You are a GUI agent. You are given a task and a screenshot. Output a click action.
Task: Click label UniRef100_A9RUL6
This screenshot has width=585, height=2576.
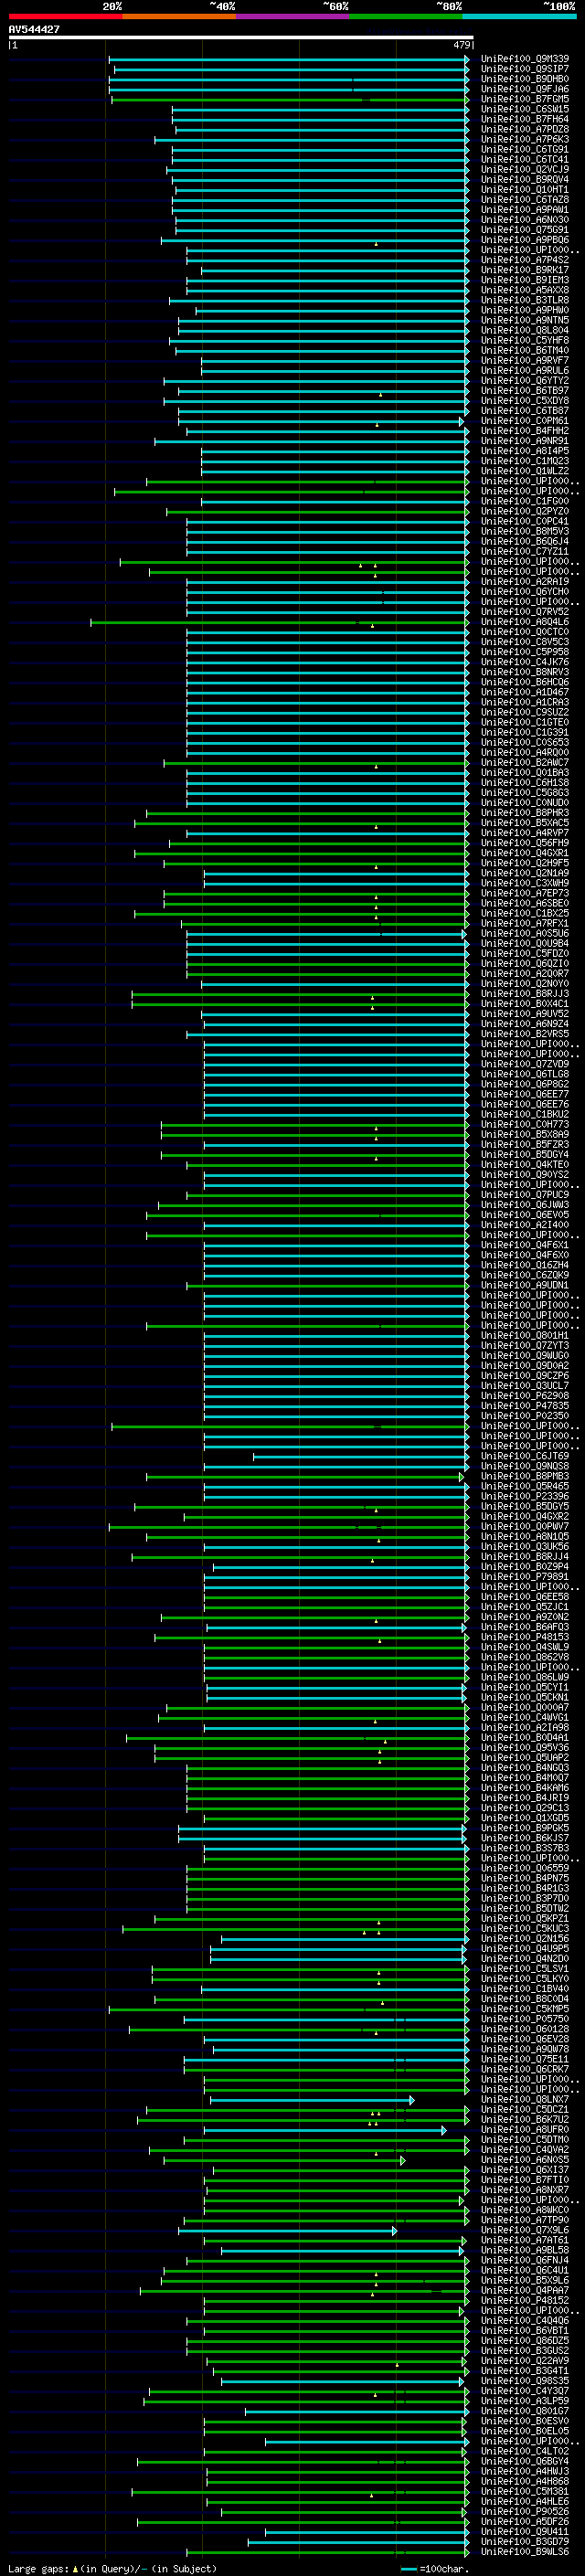point(525,371)
